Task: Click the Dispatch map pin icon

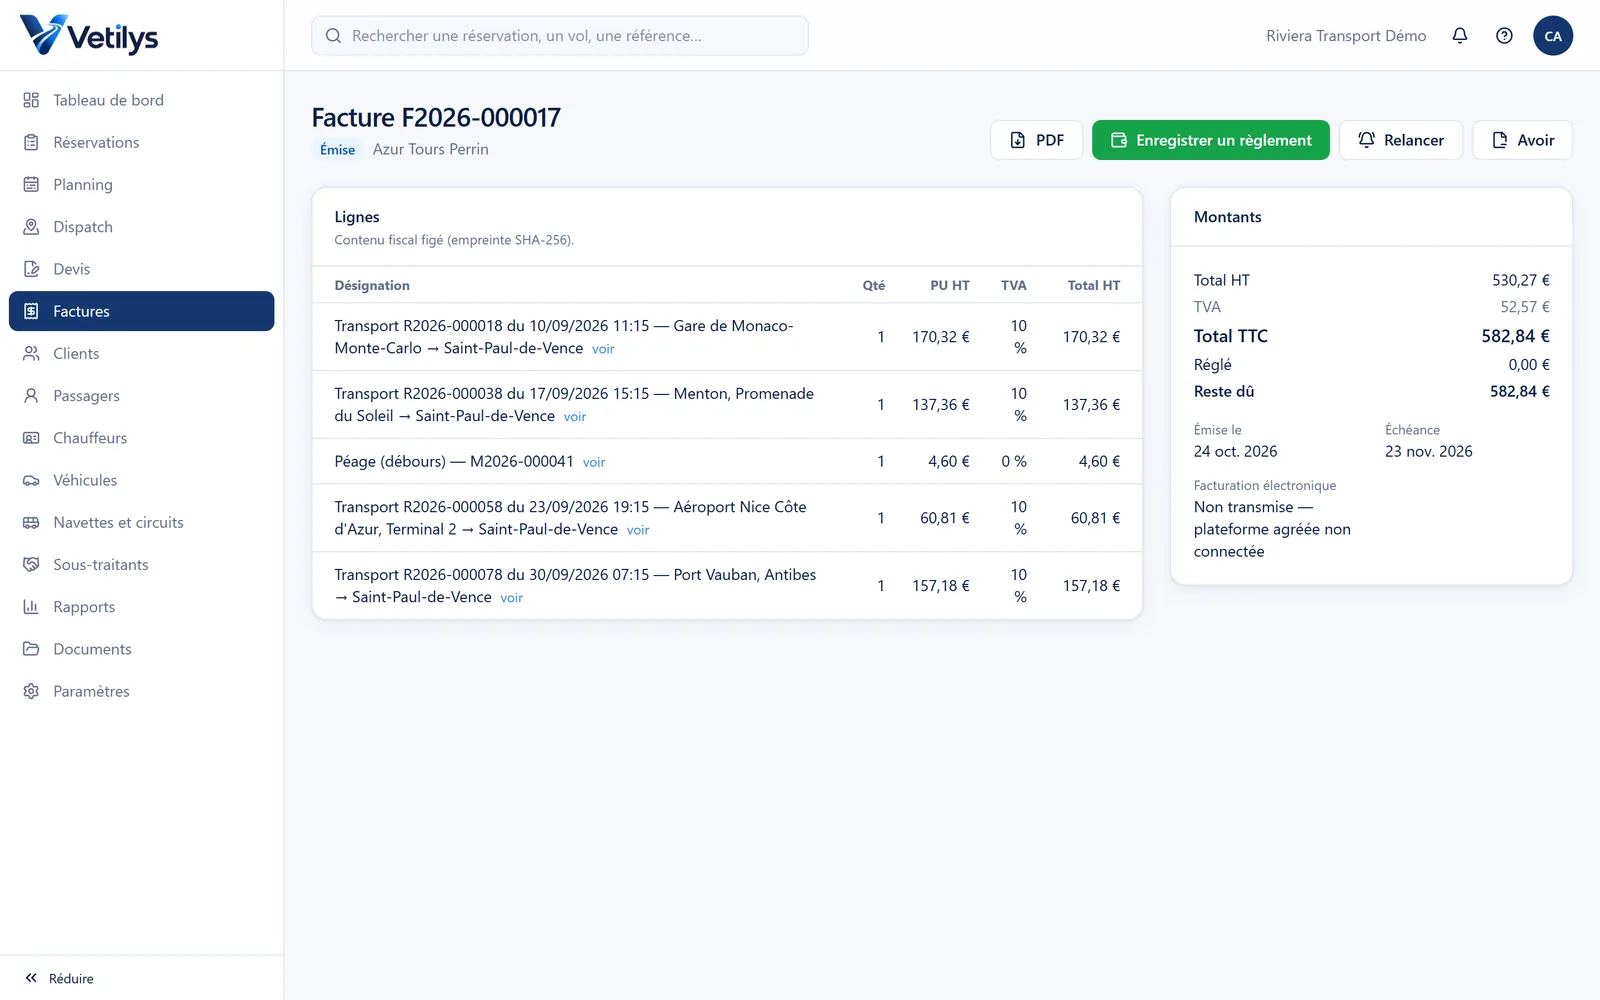Action: point(31,227)
